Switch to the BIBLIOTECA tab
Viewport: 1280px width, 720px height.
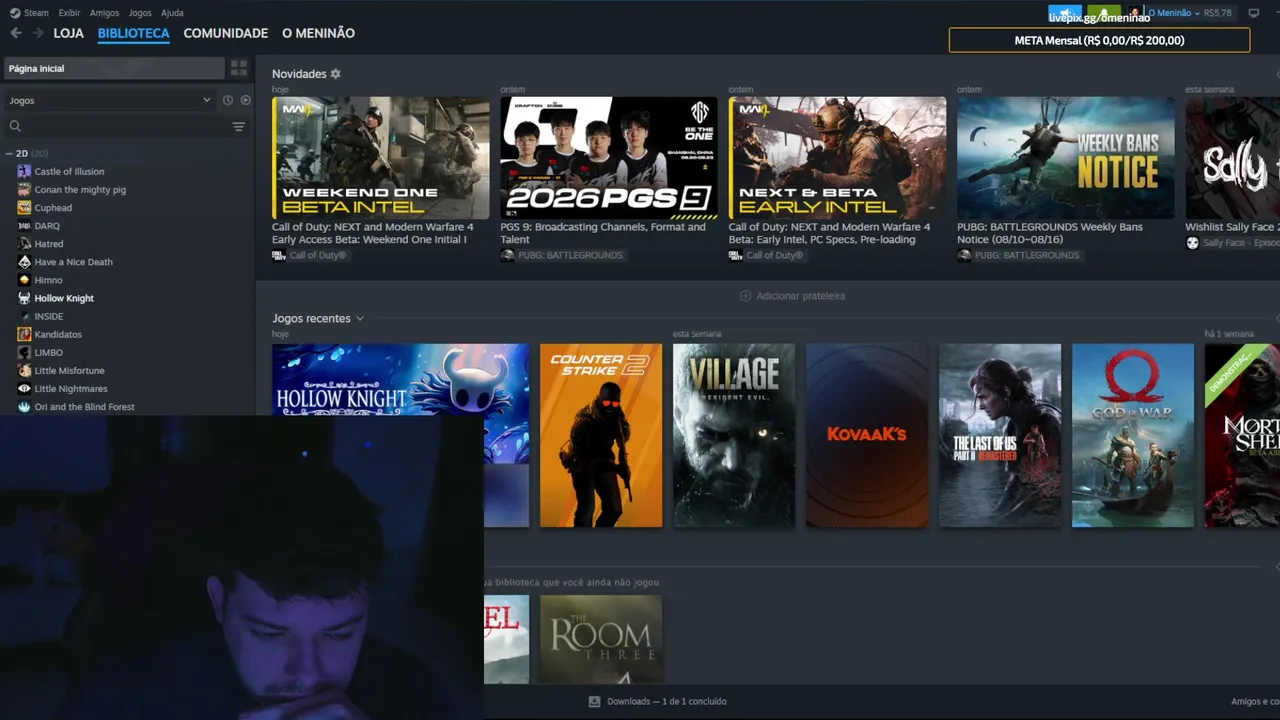click(134, 33)
